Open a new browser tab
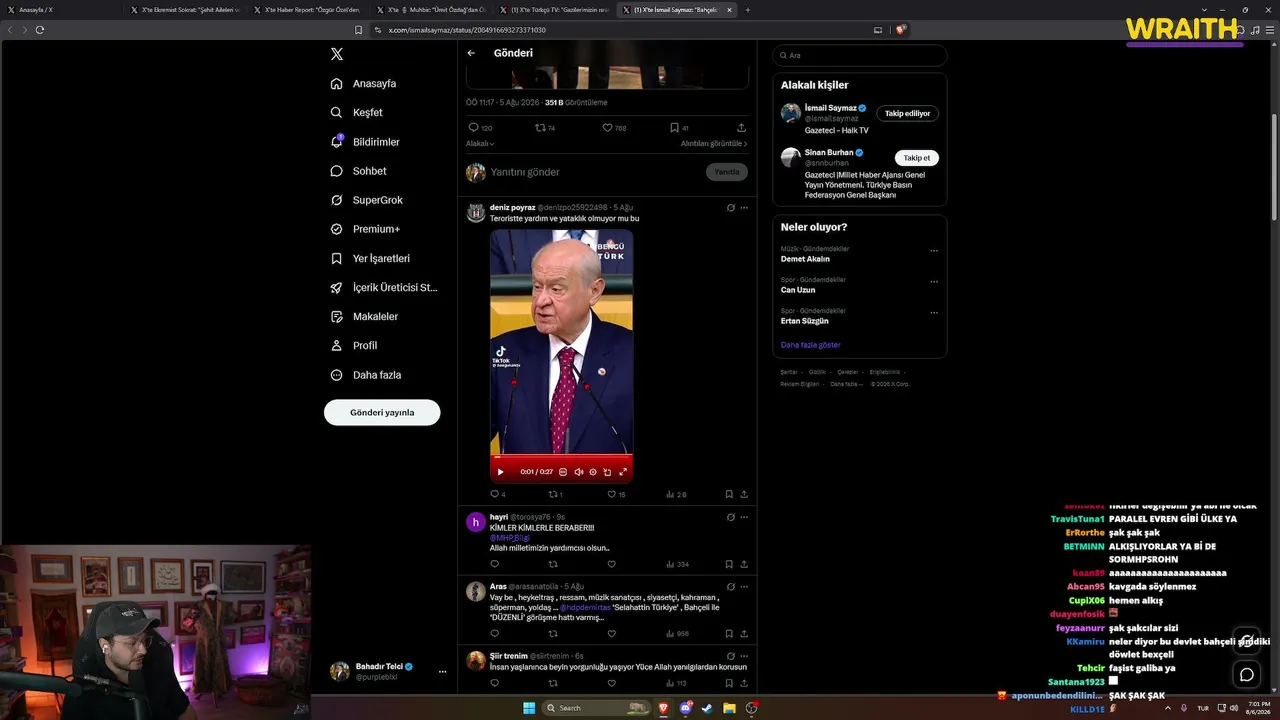The image size is (1280, 720). 748,10
